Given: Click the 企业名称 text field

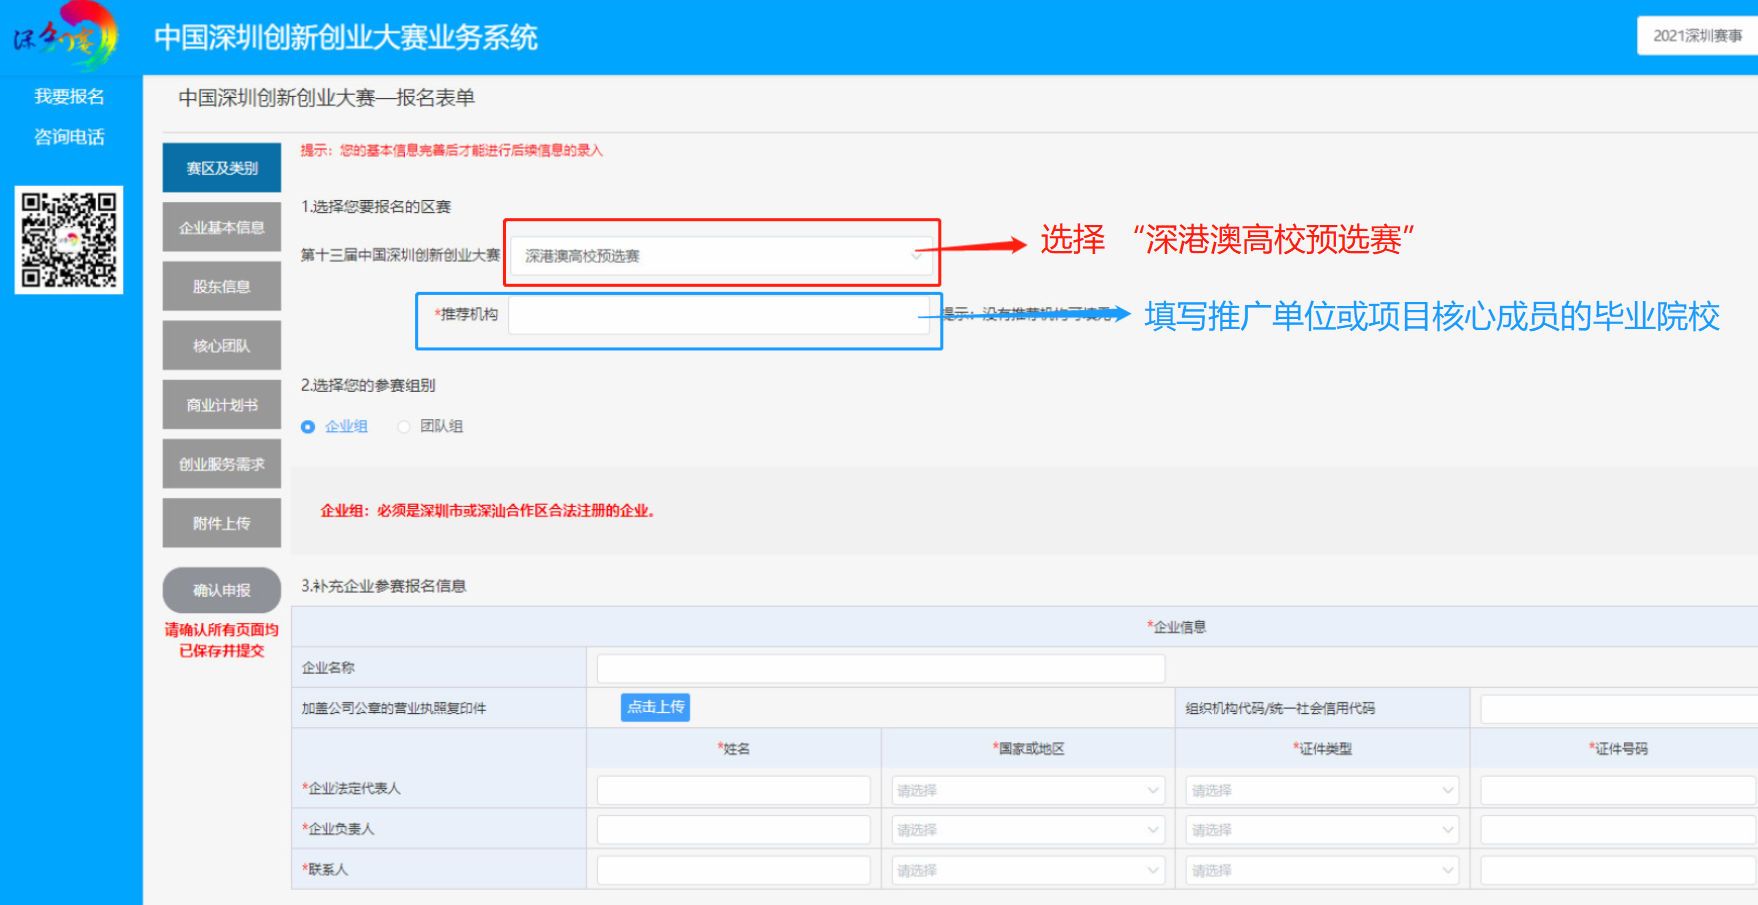Looking at the screenshot, I should click(x=880, y=668).
